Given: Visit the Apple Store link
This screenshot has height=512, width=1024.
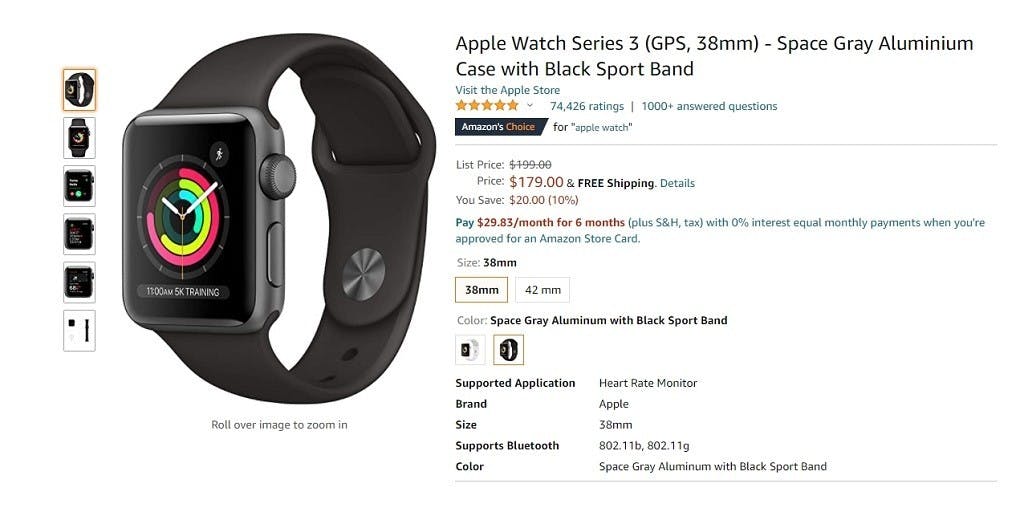Looking at the screenshot, I should [507, 90].
